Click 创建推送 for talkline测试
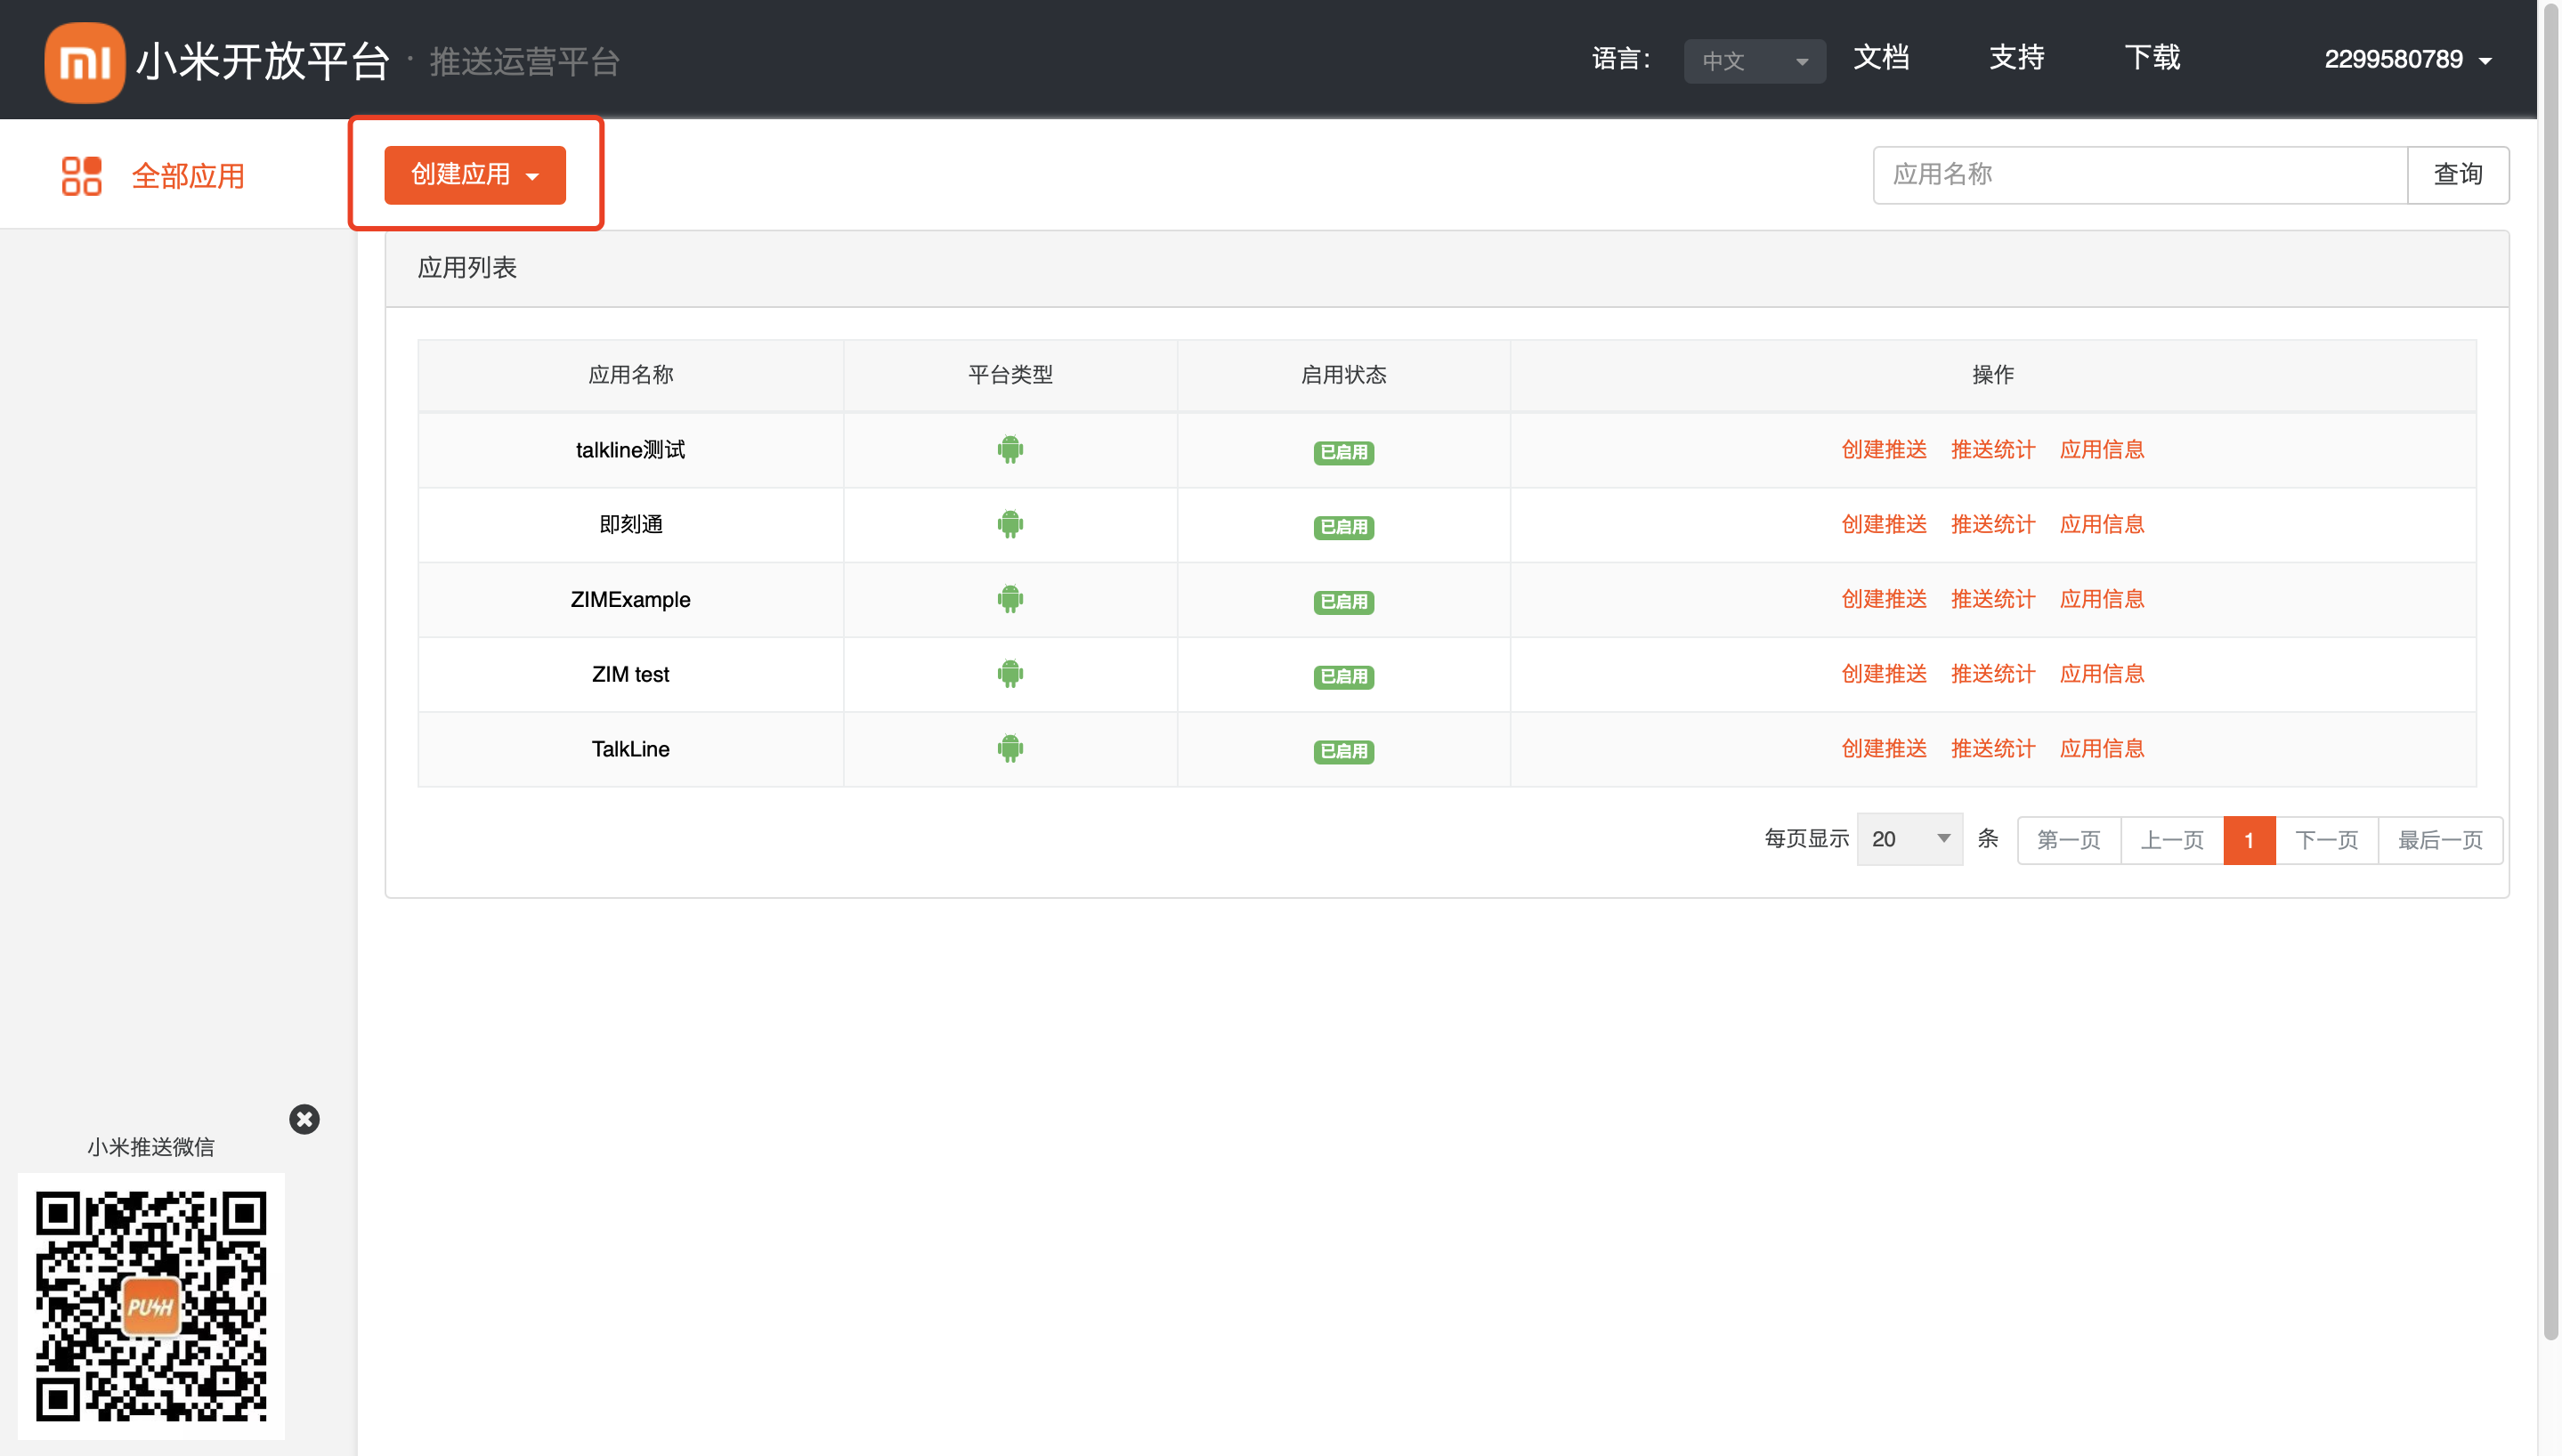 [1884, 450]
